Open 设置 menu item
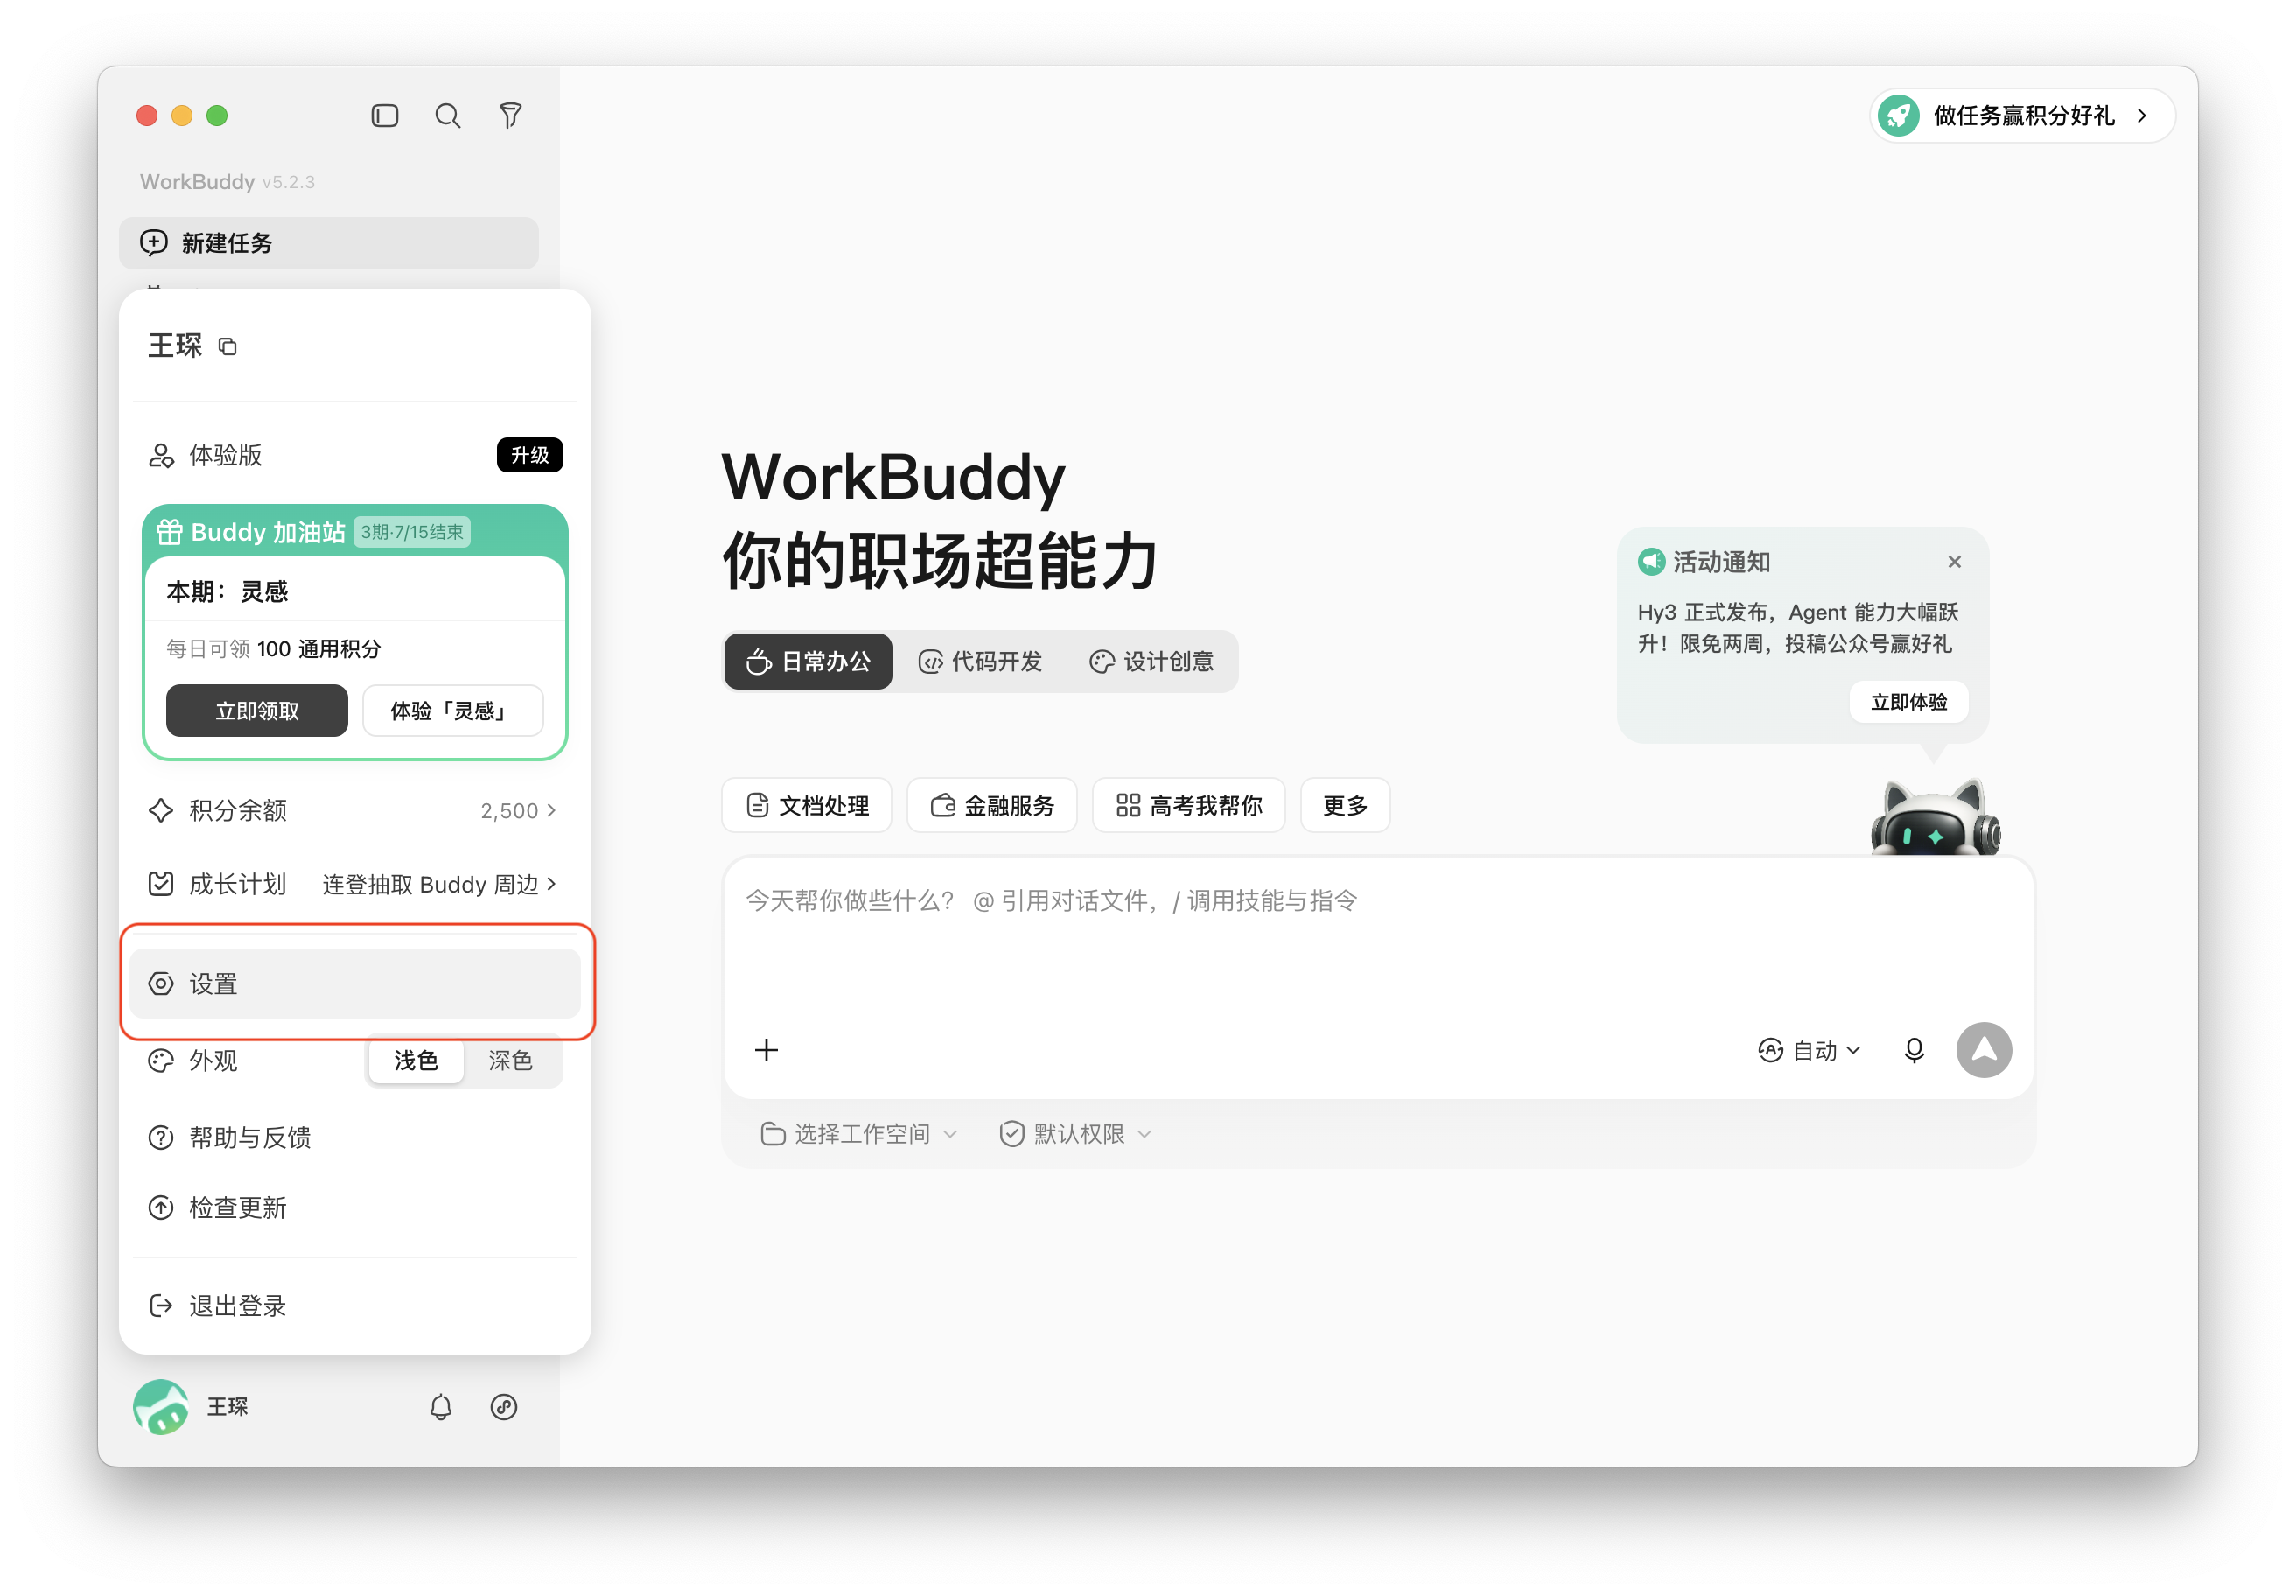 point(355,983)
